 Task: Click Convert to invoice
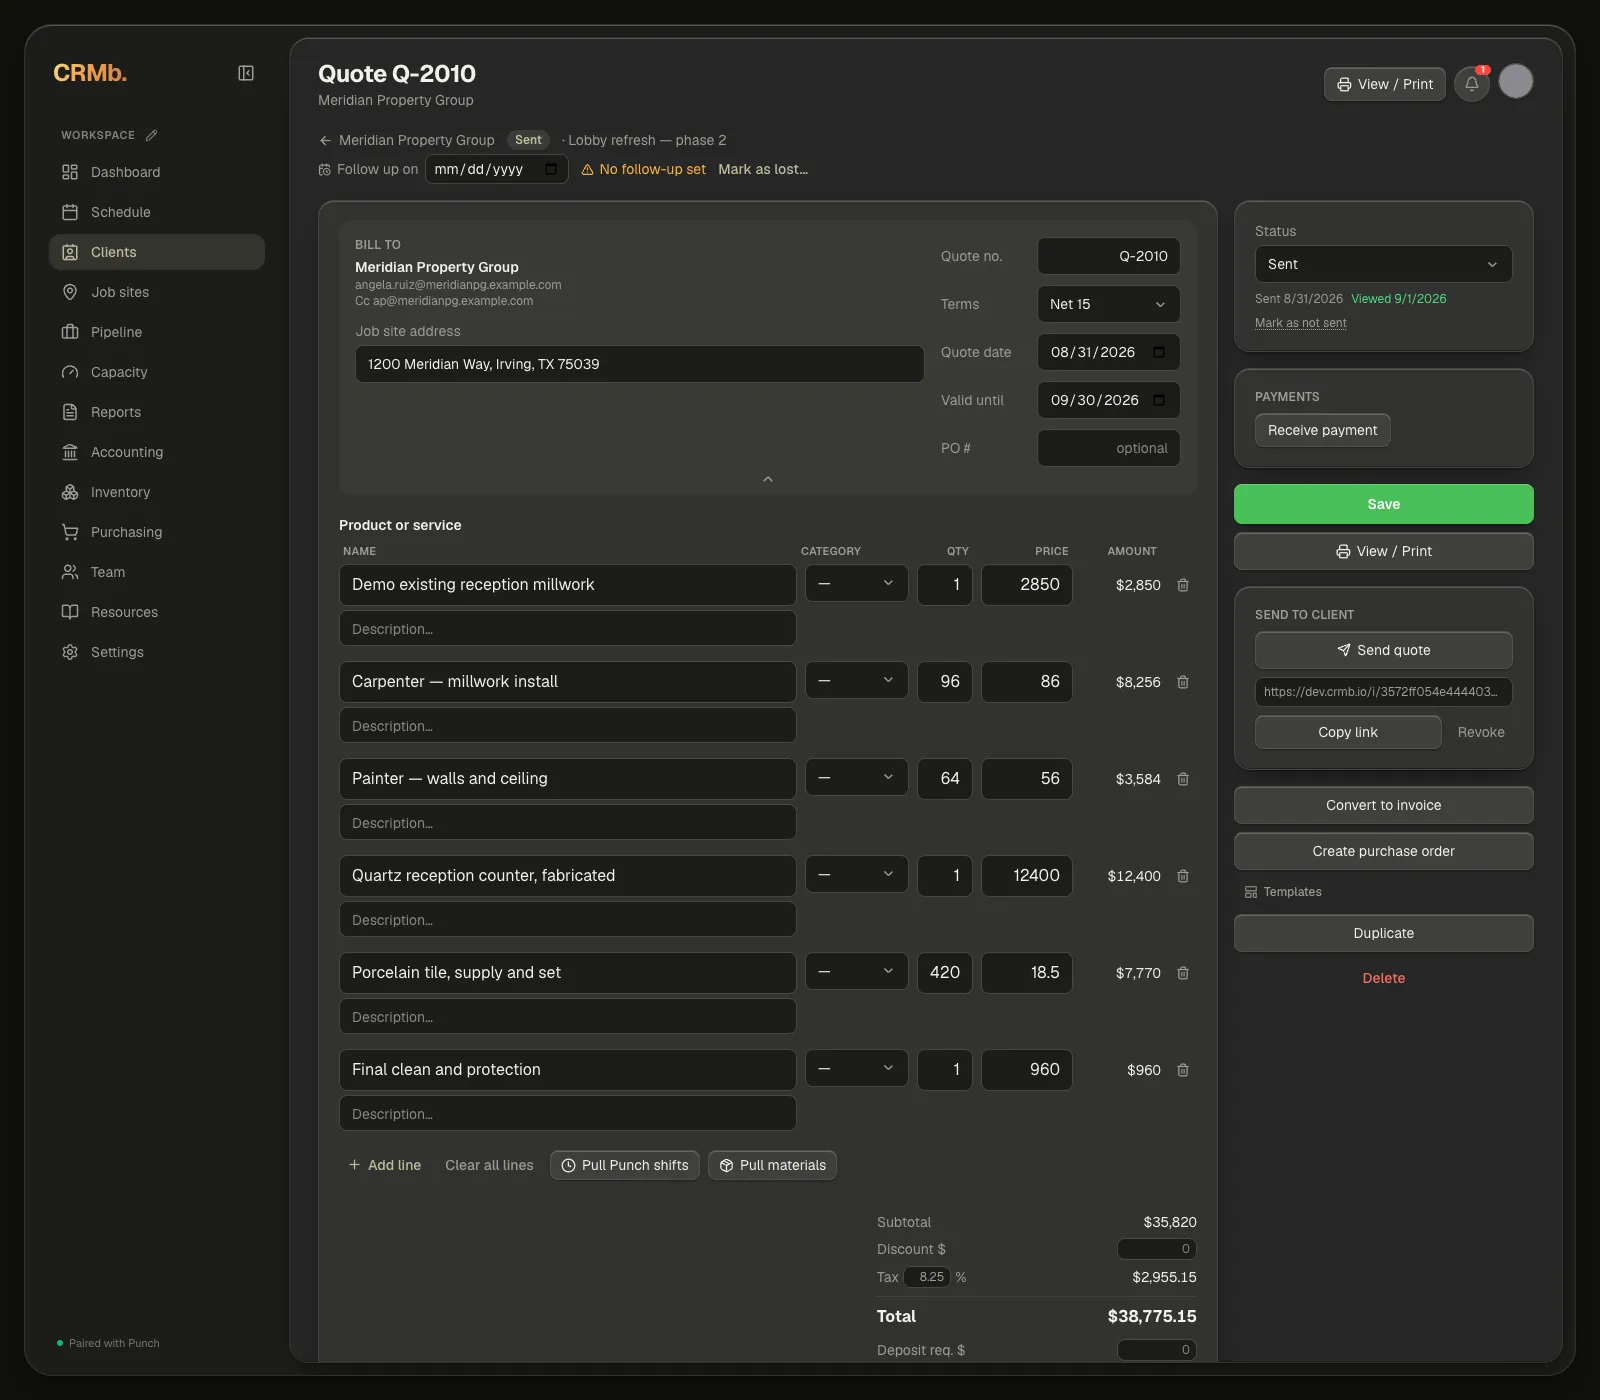(x=1384, y=805)
